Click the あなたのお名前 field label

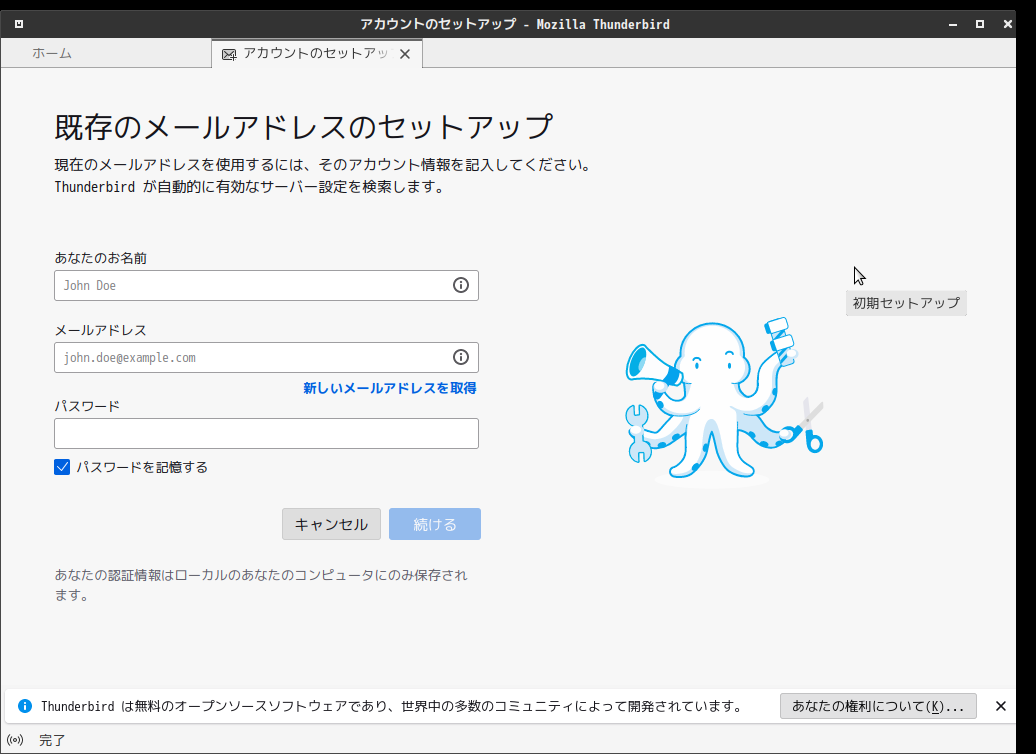coord(100,258)
